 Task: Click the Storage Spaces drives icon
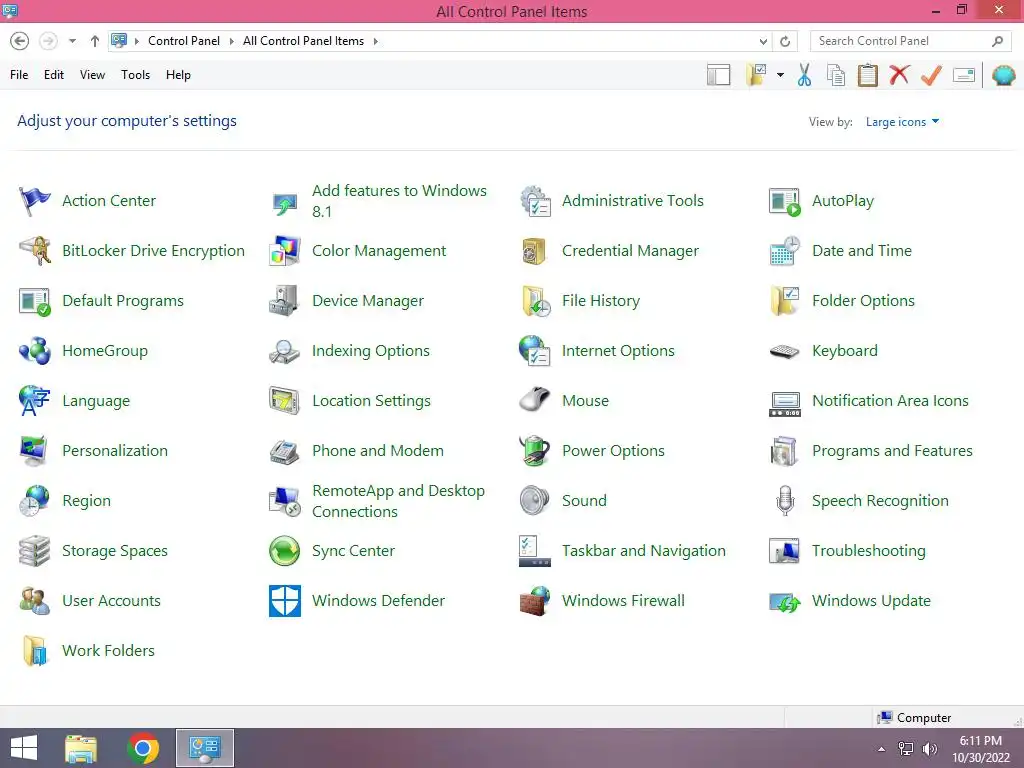35,551
